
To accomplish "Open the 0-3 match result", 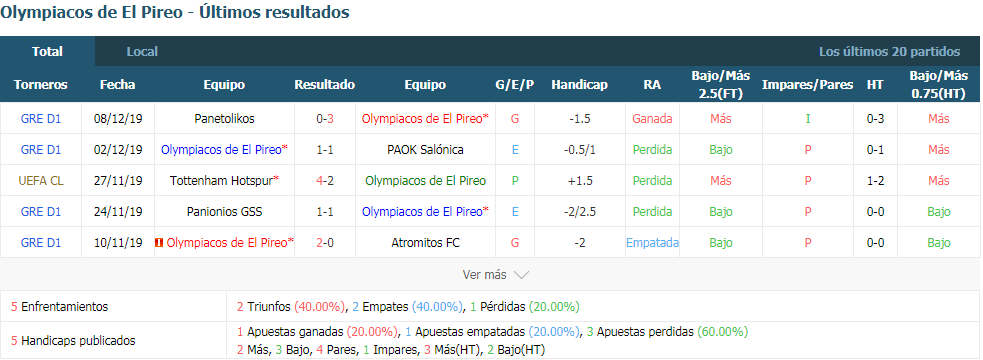I will 325,119.
